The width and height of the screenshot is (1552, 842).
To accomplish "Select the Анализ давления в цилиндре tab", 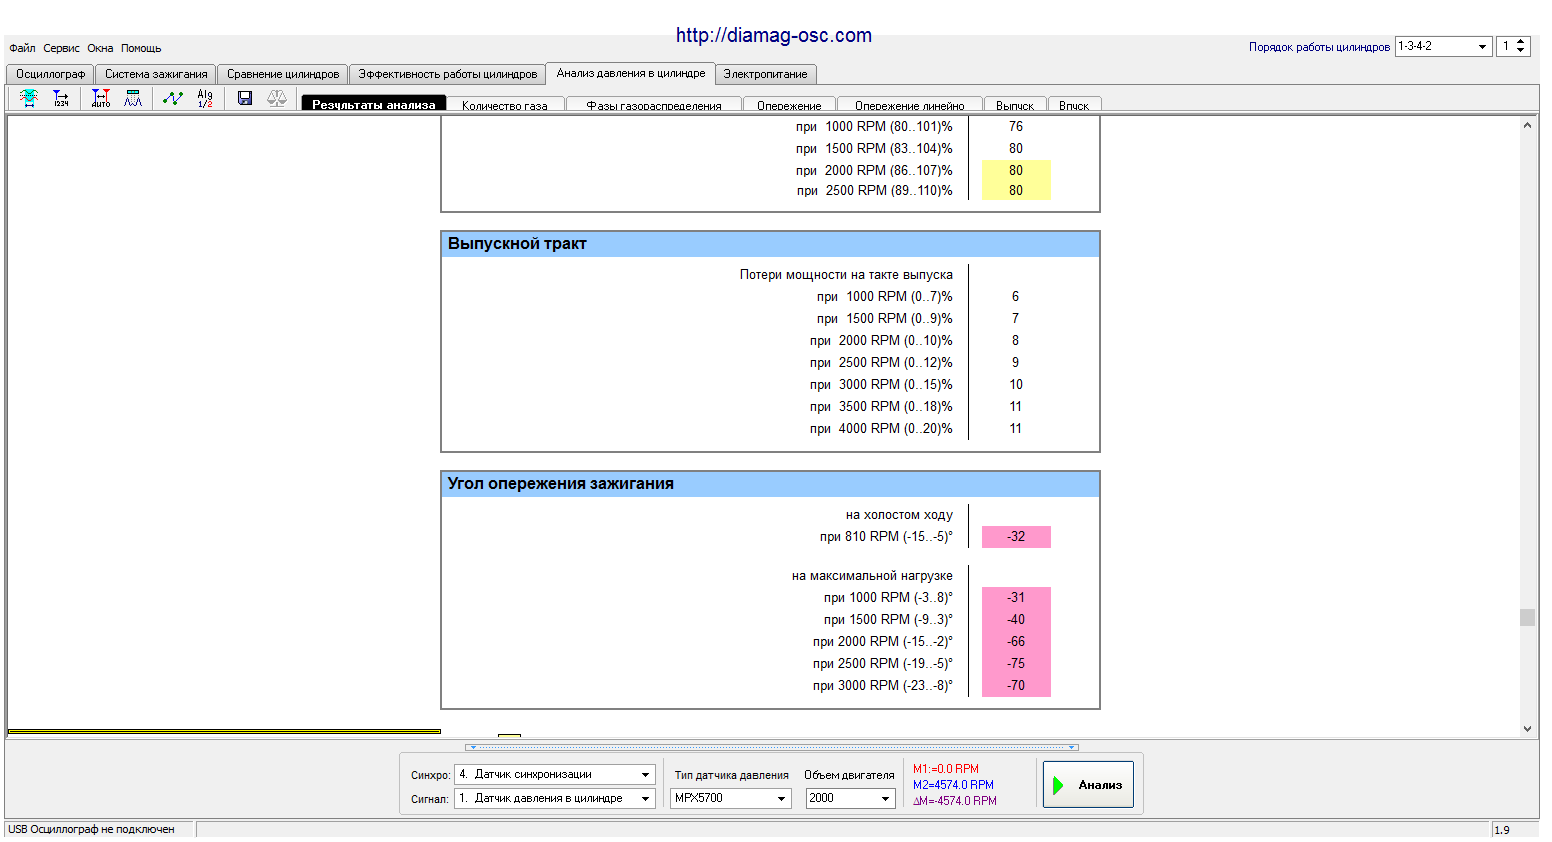I will click(x=630, y=73).
